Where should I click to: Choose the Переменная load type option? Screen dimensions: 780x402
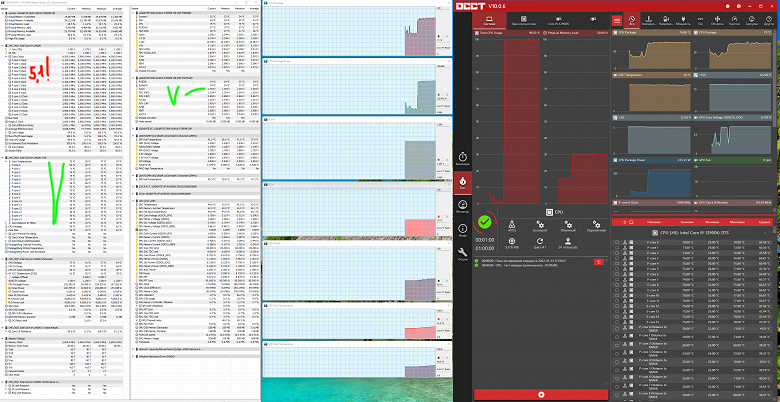pyautogui.click(x=596, y=226)
